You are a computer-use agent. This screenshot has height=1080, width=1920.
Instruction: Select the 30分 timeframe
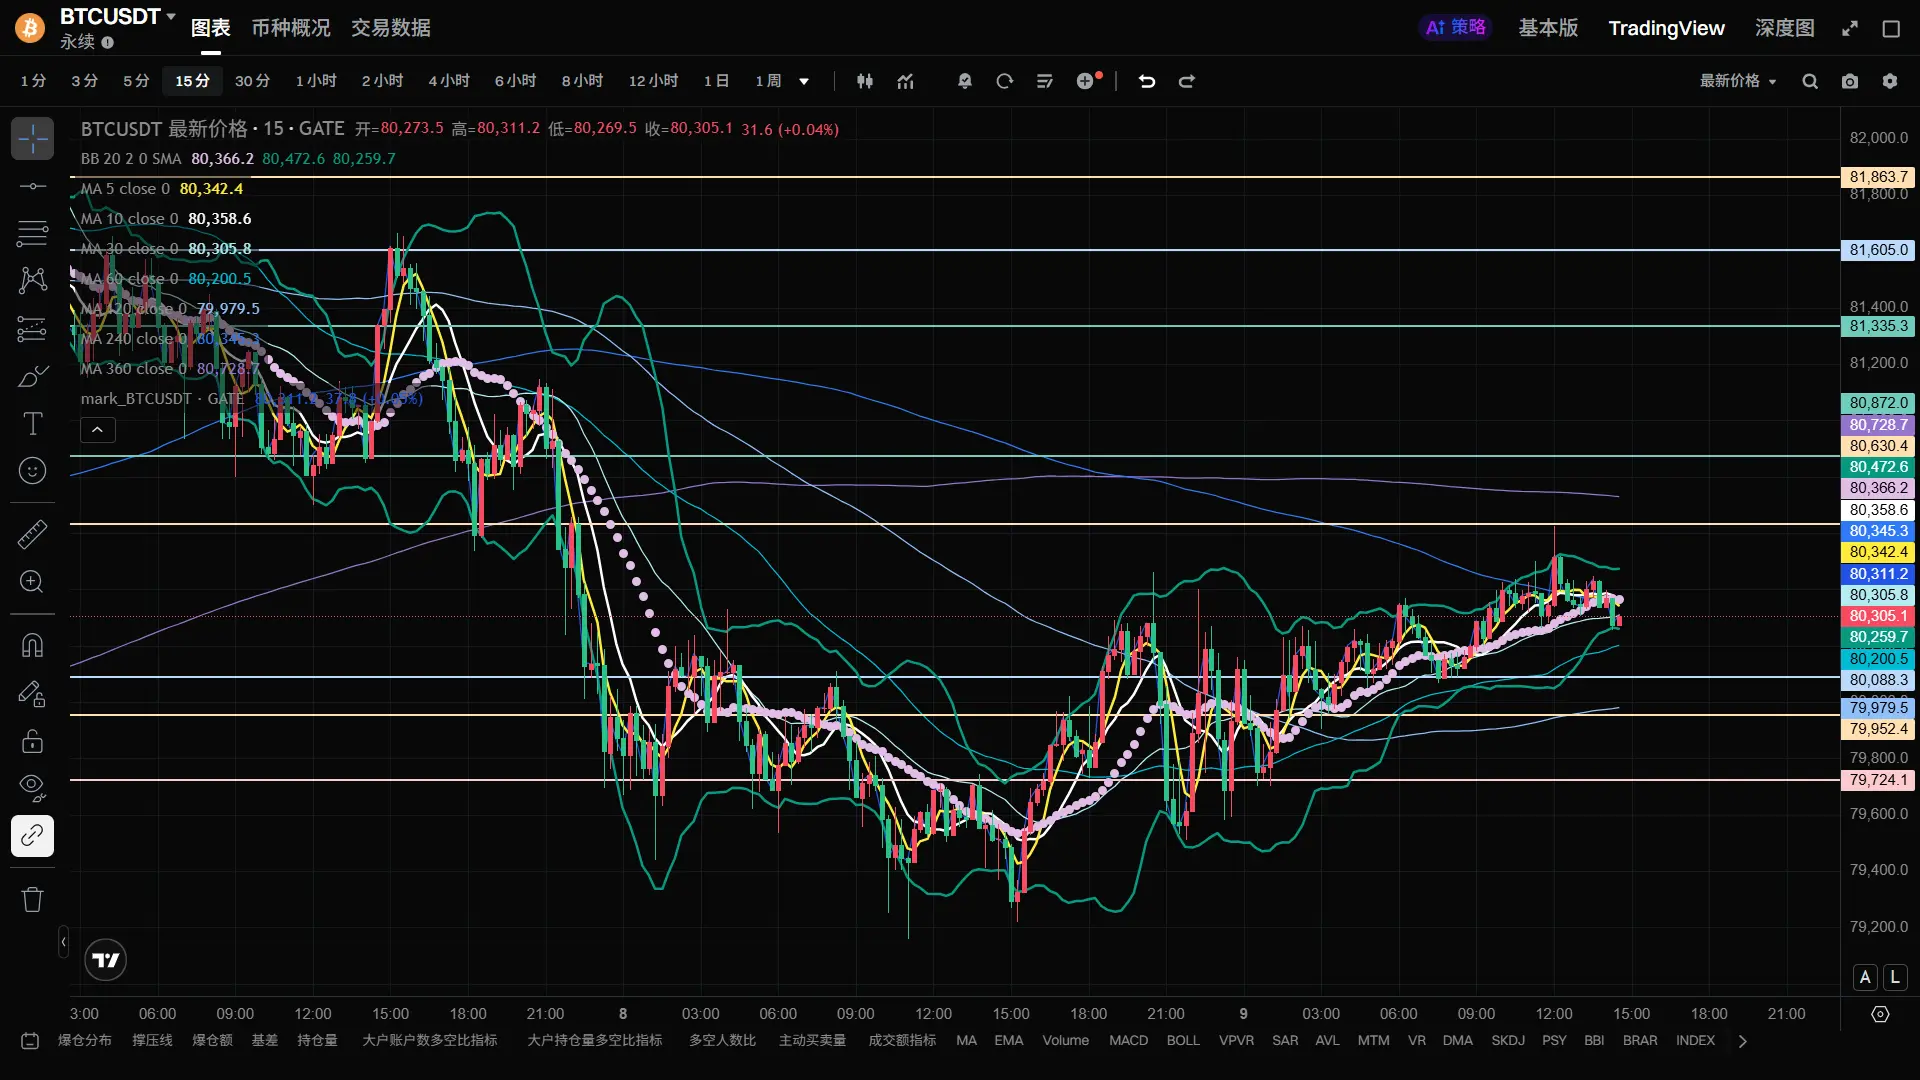(x=253, y=81)
